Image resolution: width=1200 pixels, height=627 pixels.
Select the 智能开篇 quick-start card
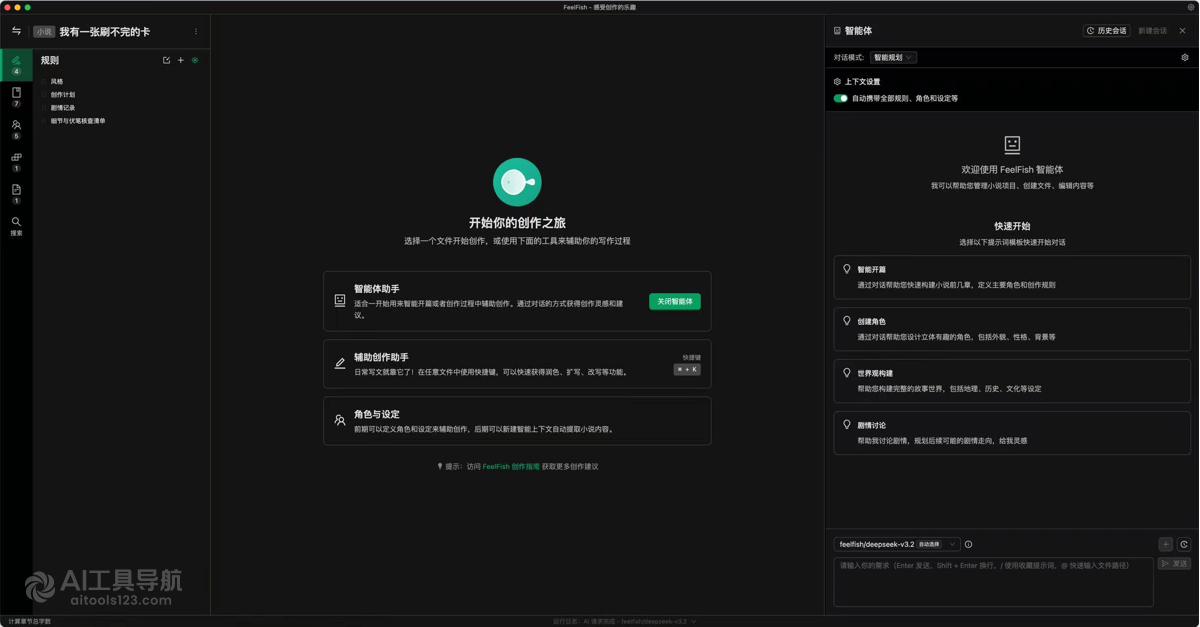click(x=1012, y=277)
